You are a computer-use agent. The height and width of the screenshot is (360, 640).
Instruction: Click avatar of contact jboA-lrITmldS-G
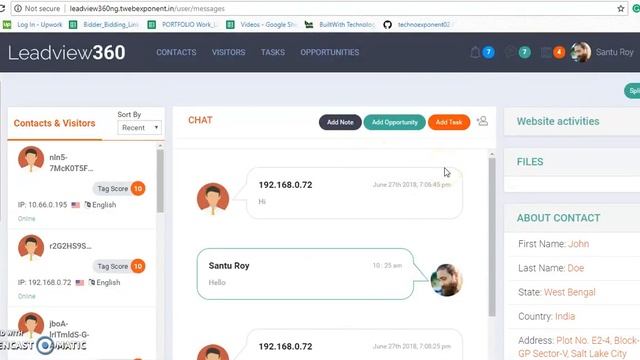pos(31,326)
